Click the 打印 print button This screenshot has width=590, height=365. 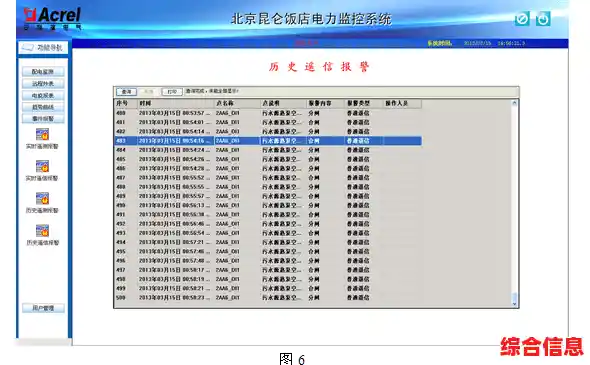coord(172,92)
